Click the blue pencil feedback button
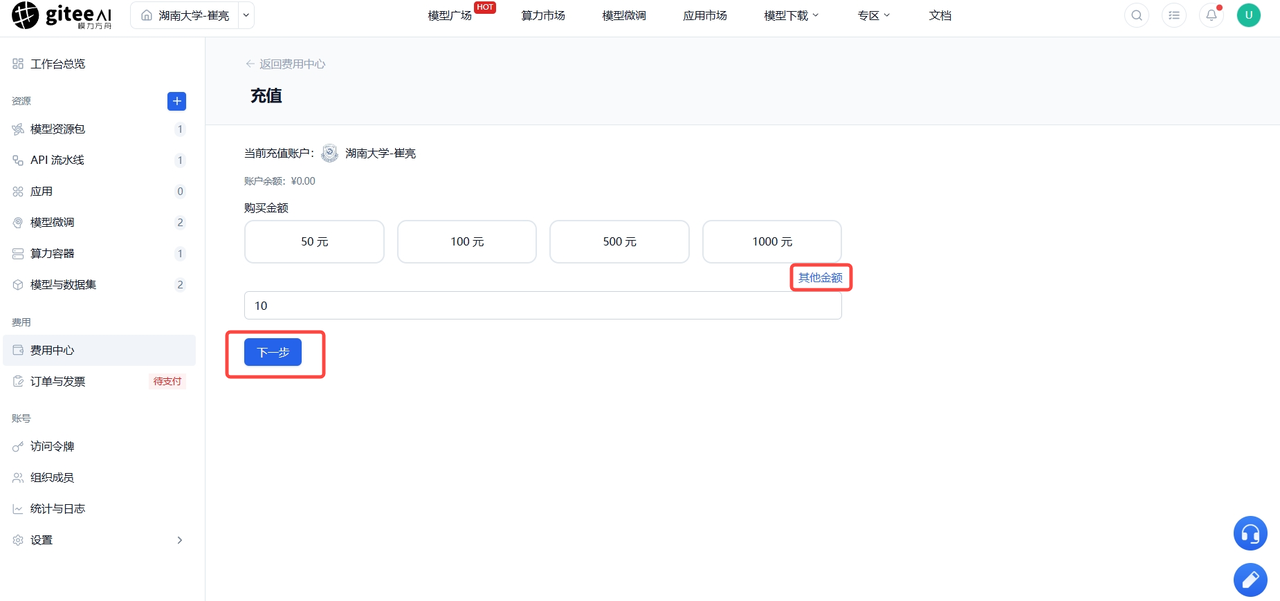Viewport: 1280px width, 601px height. (1250, 580)
